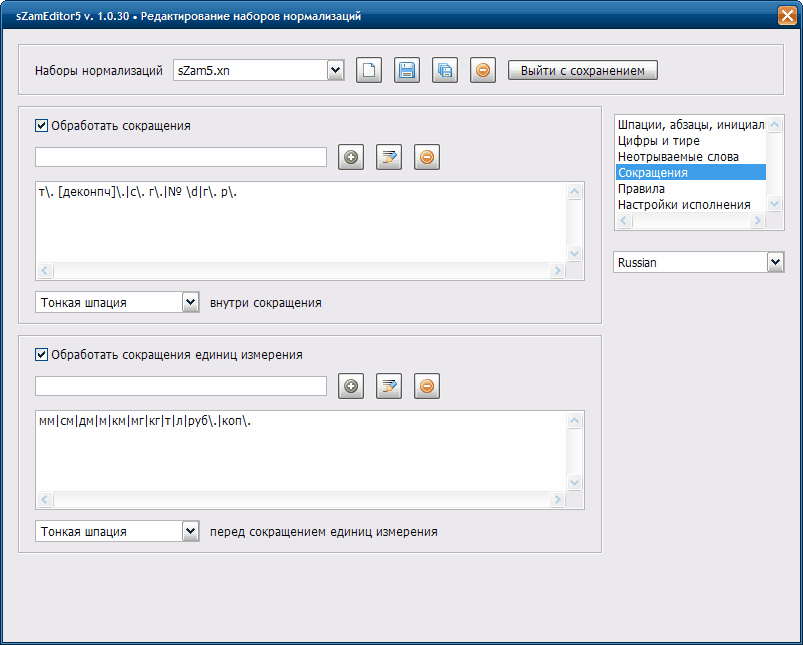The image size is (803, 645).
Task: Click down arrow of sections list scrollbar
Action: click(774, 204)
